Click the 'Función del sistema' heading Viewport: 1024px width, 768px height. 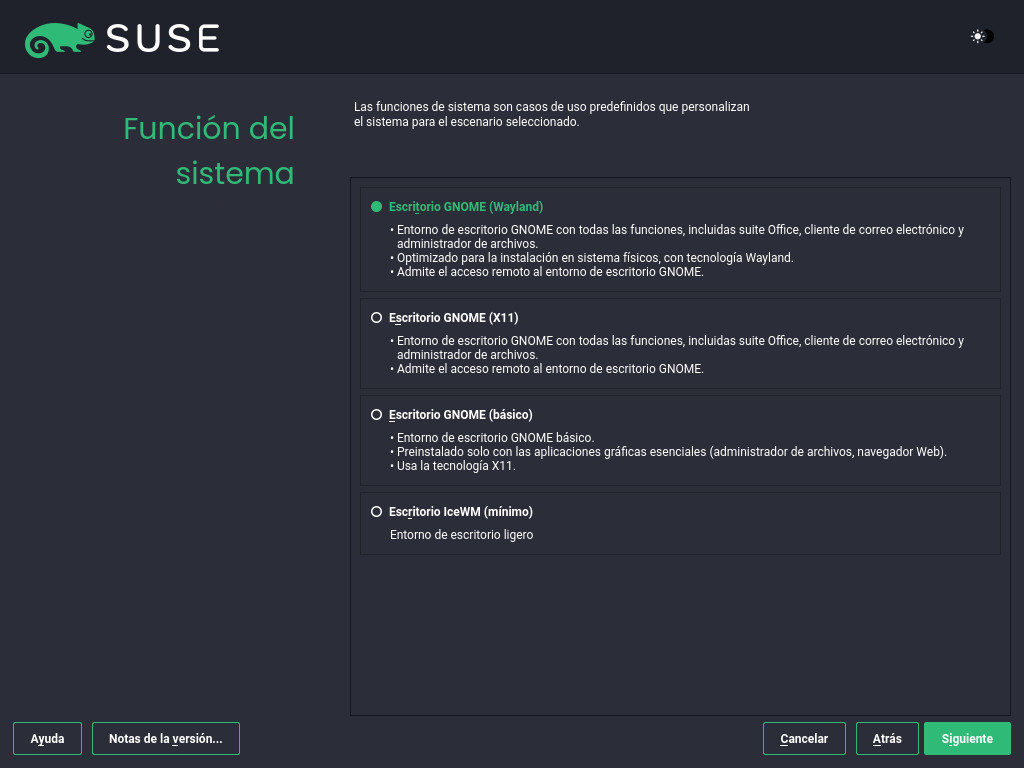209,151
